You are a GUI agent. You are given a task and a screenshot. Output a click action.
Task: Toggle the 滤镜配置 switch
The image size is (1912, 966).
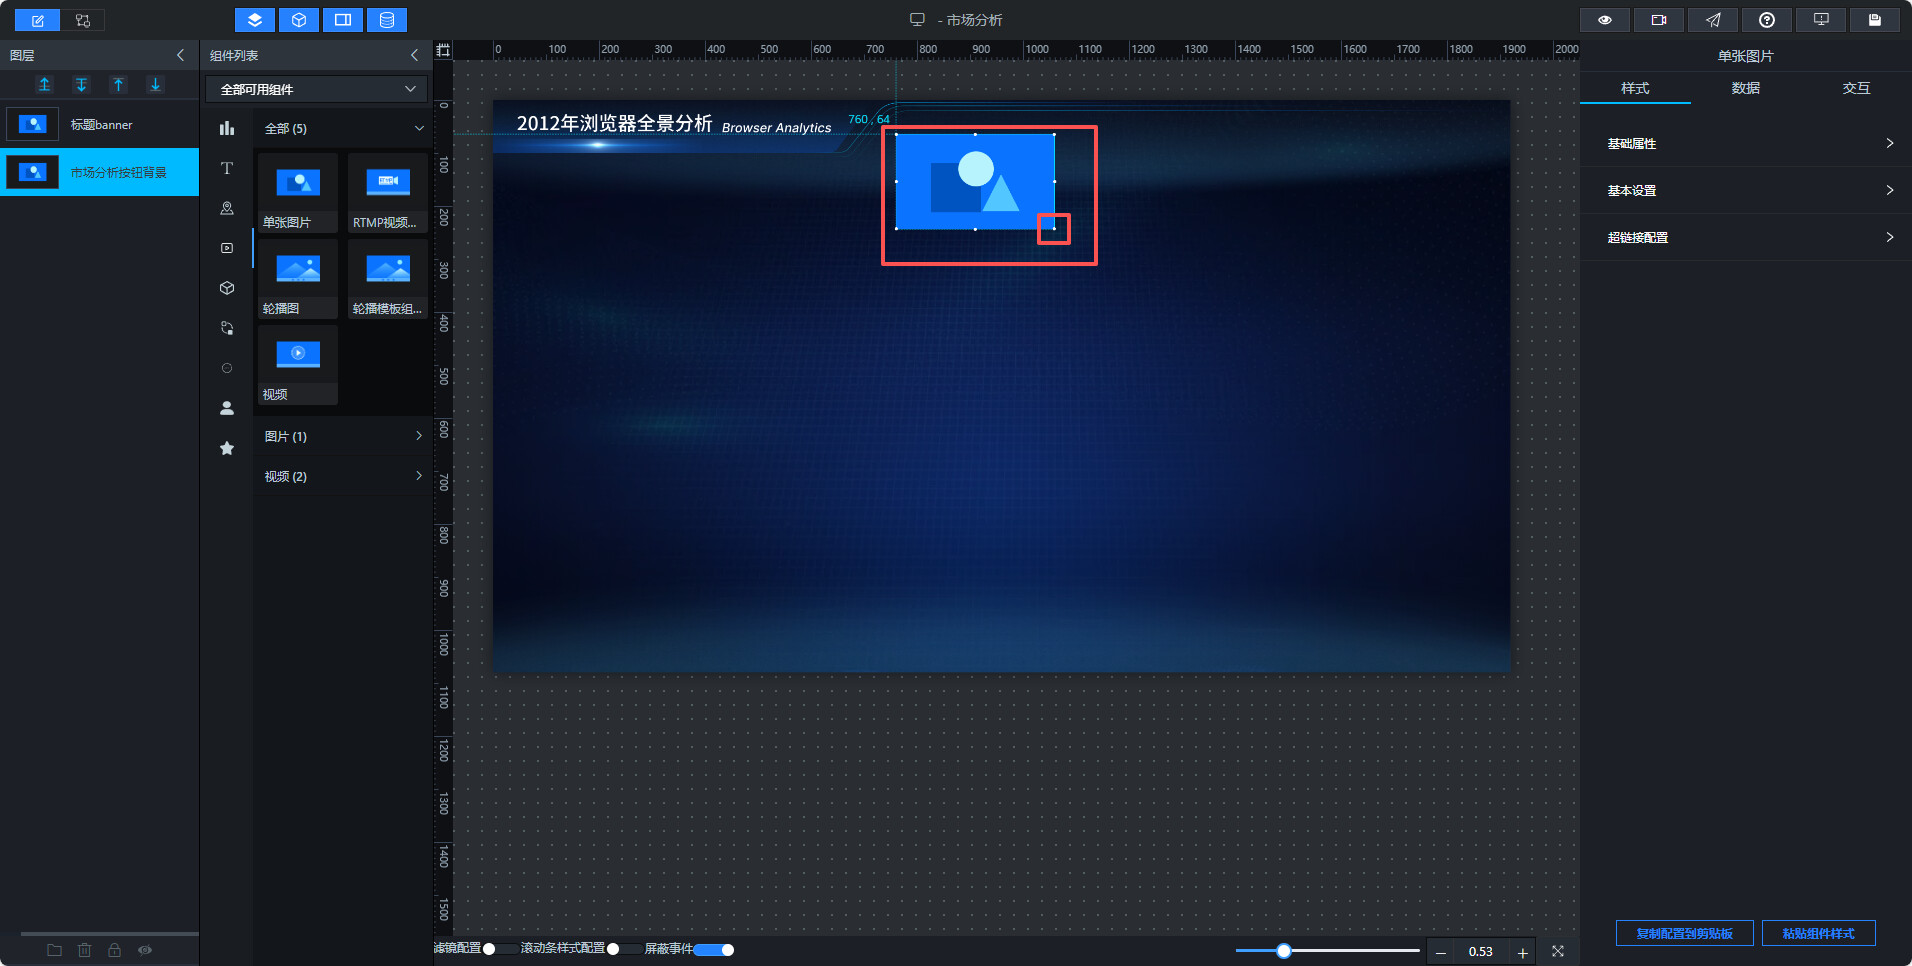coord(501,949)
